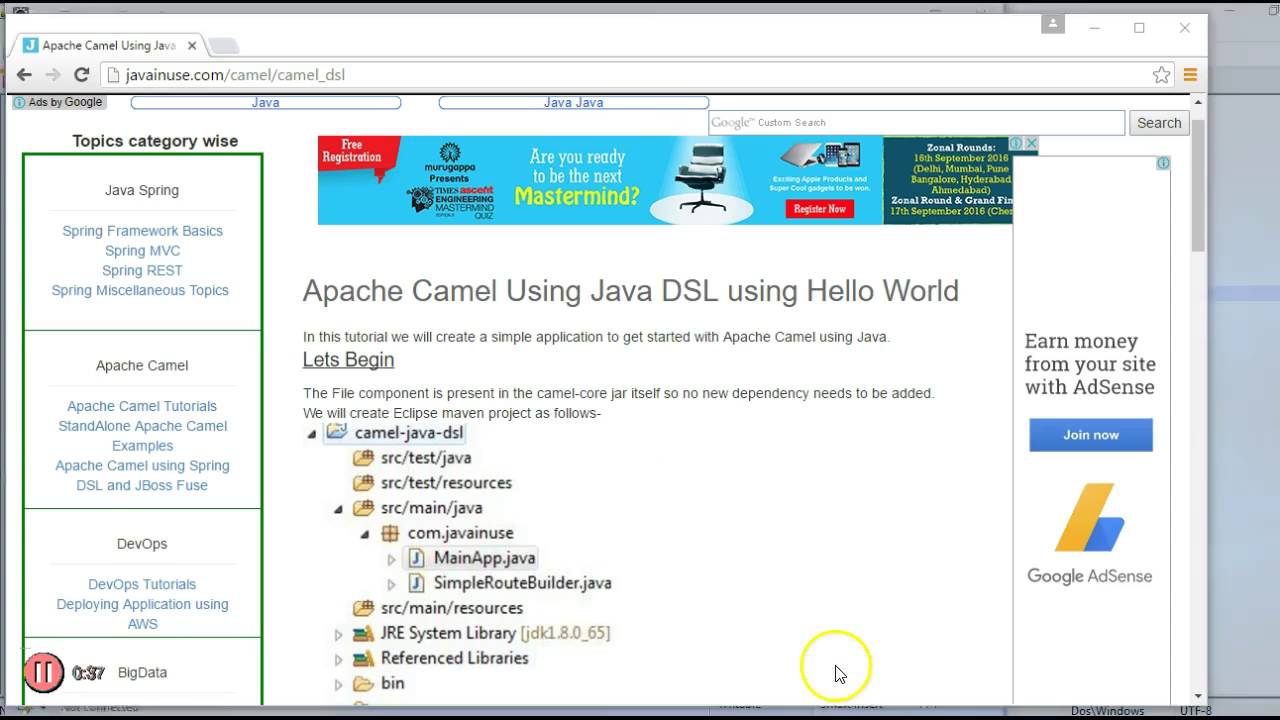Select src/main/resources tree row
The height and width of the screenshot is (720, 1280).
tap(438, 608)
